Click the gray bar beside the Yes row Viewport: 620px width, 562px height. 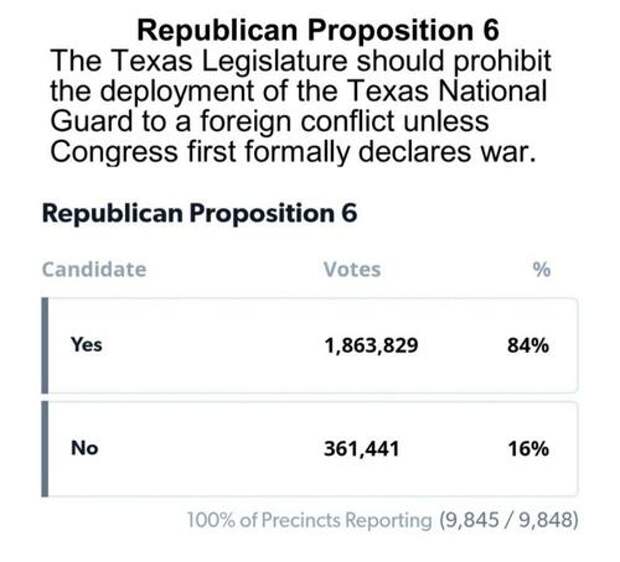click(x=45, y=345)
